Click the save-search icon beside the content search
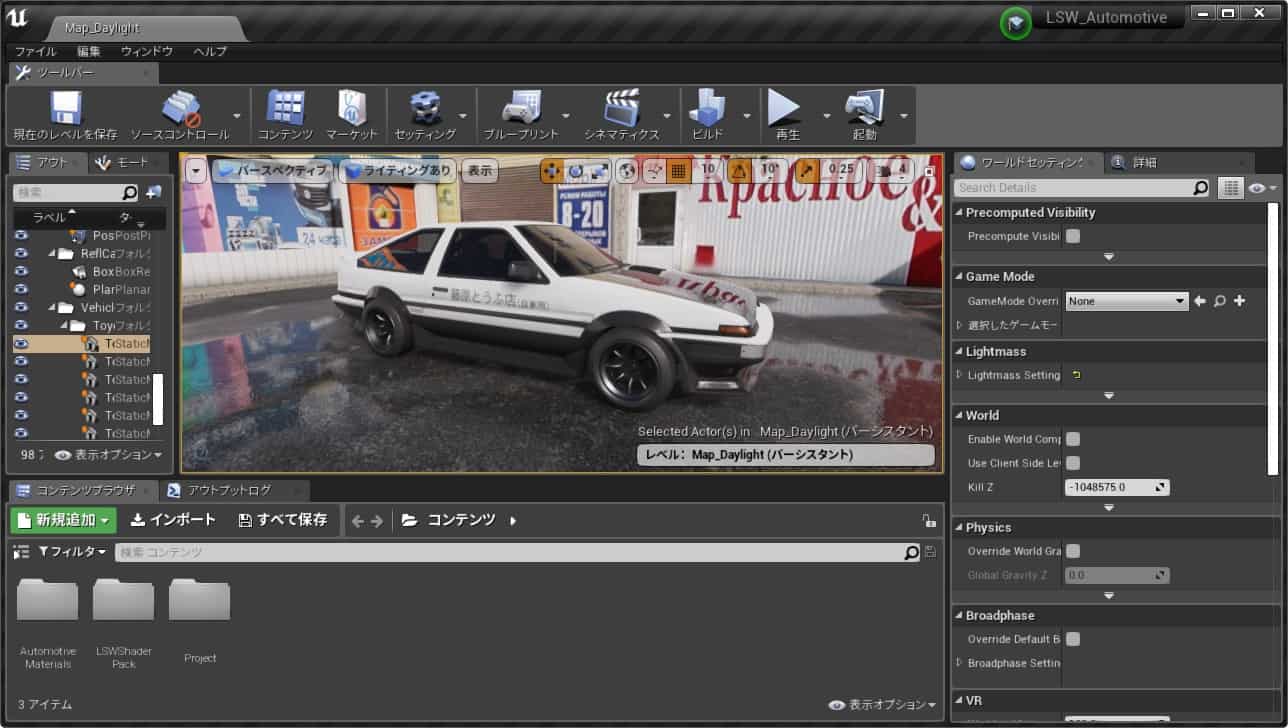 pyautogui.click(x=931, y=552)
